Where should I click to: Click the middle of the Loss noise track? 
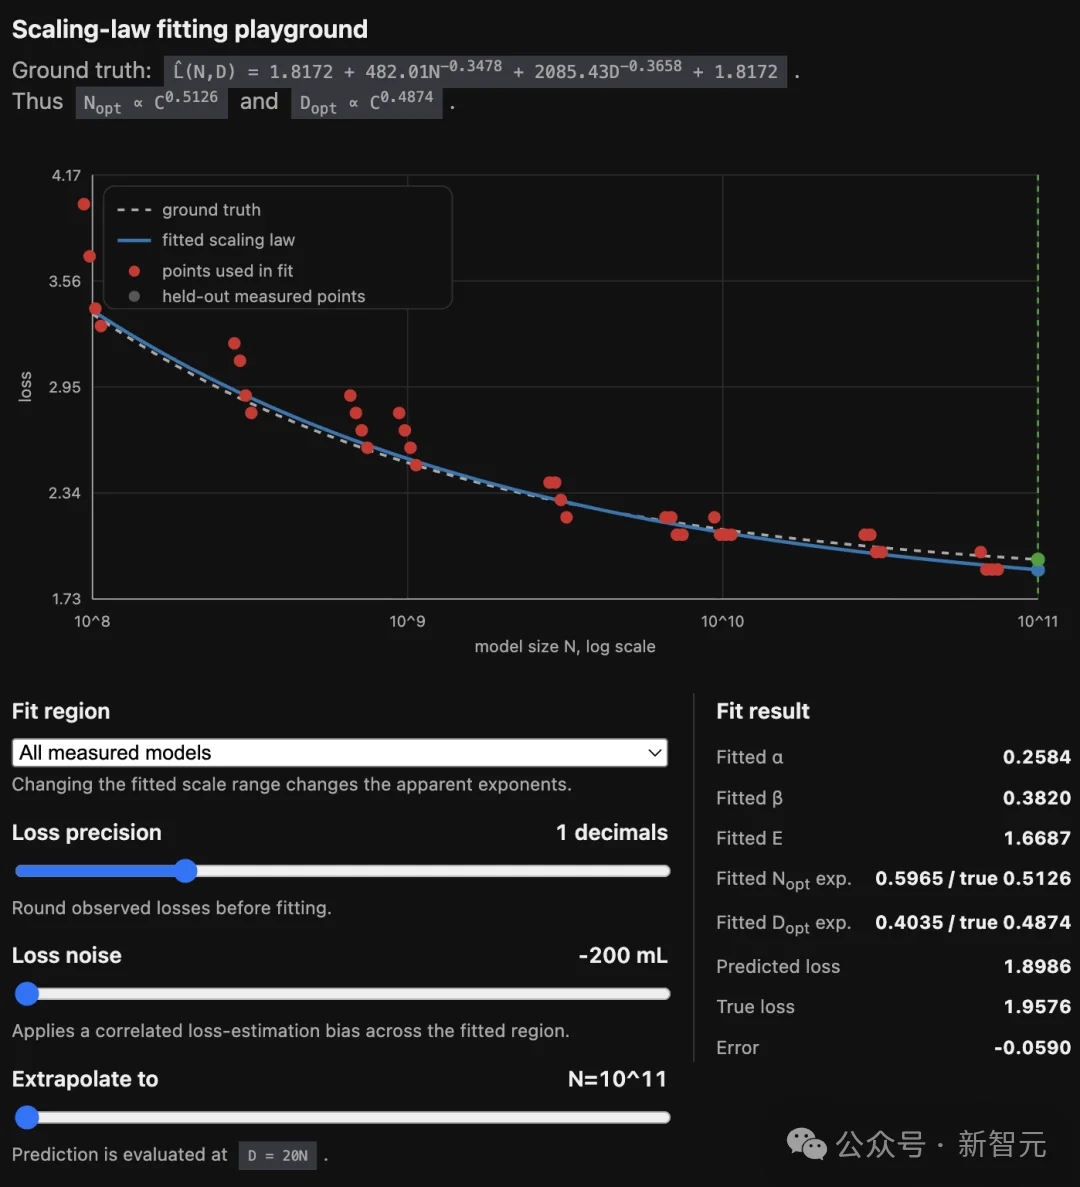click(x=342, y=993)
